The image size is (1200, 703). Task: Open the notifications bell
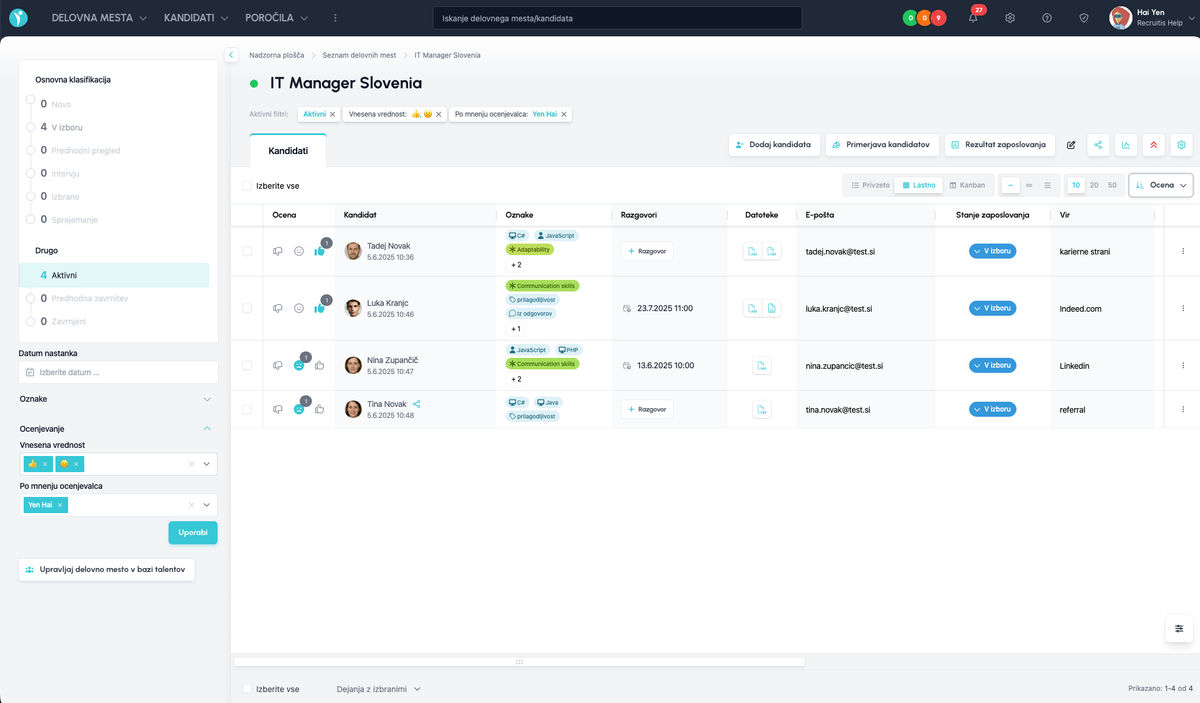[973, 18]
